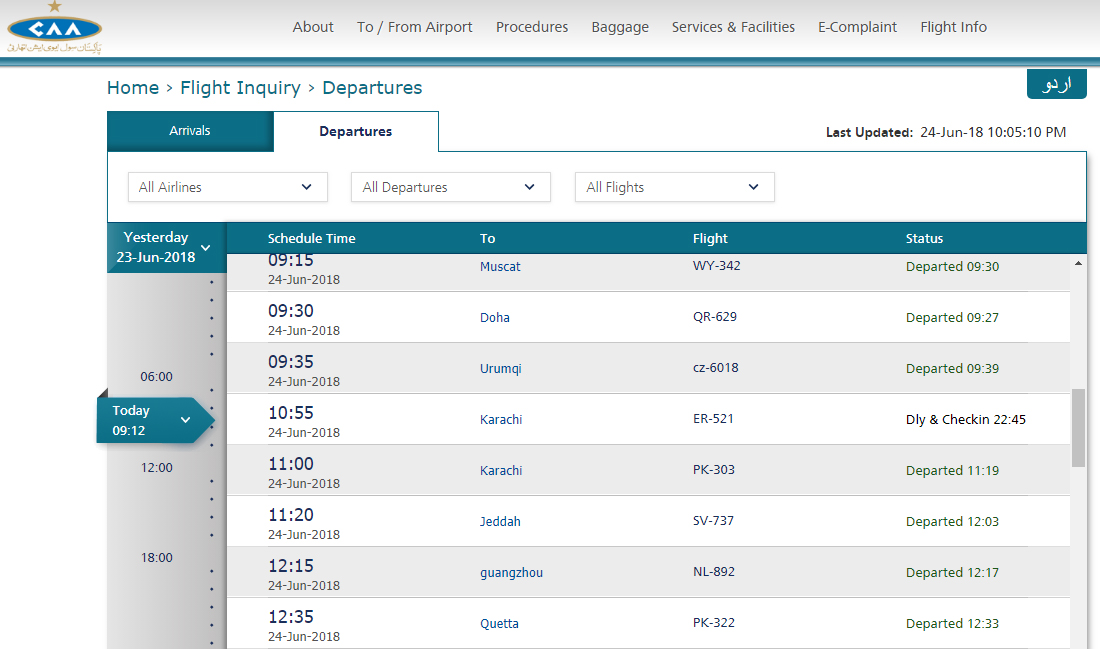Image resolution: width=1100 pixels, height=649 pixels.
Task: Click the Departures breadcrumb link
Action: click(x=372, y=88)
